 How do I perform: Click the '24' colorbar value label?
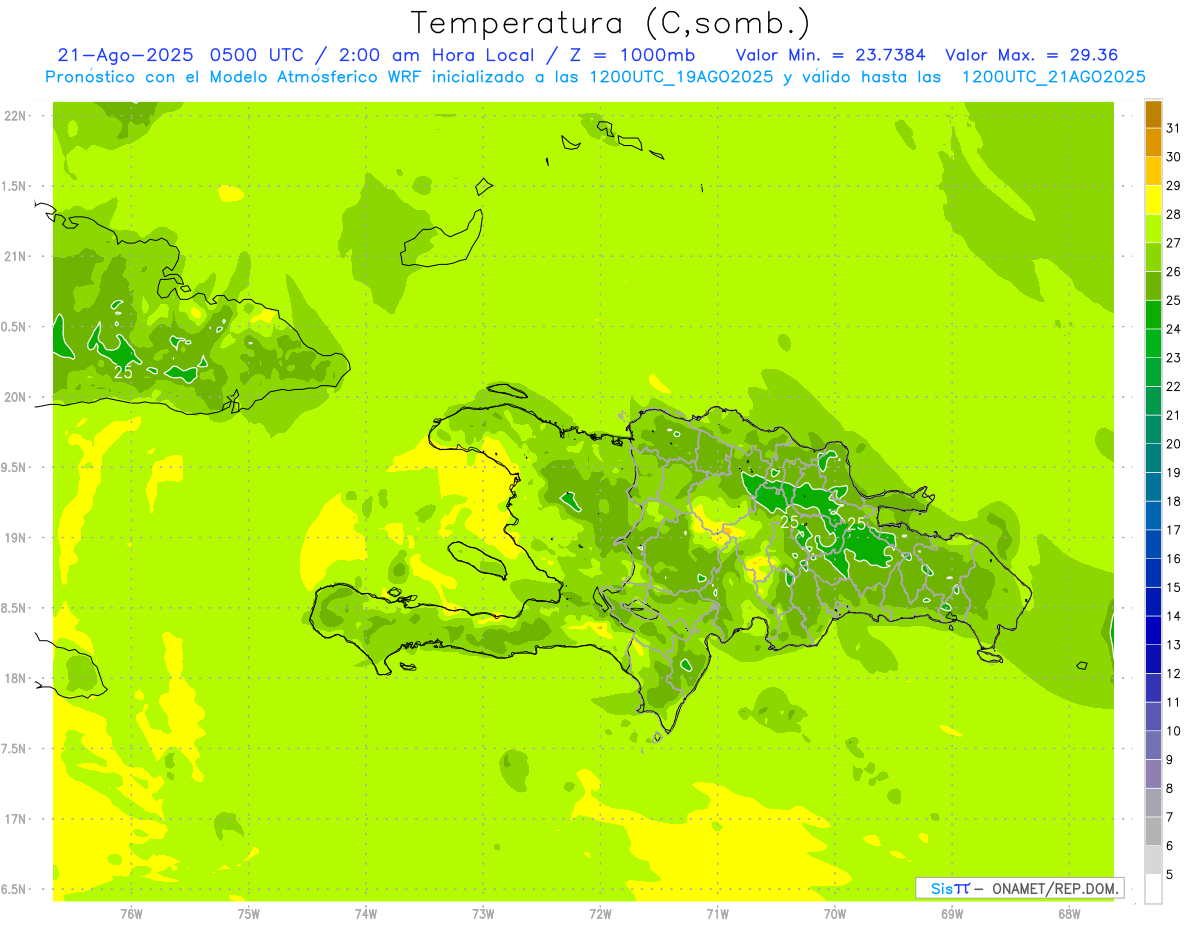[x=1174, y=329]
